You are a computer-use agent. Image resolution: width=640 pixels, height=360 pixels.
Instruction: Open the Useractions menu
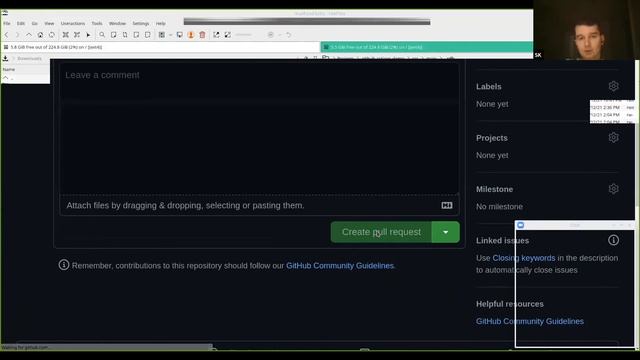click(x=73, y=24)
